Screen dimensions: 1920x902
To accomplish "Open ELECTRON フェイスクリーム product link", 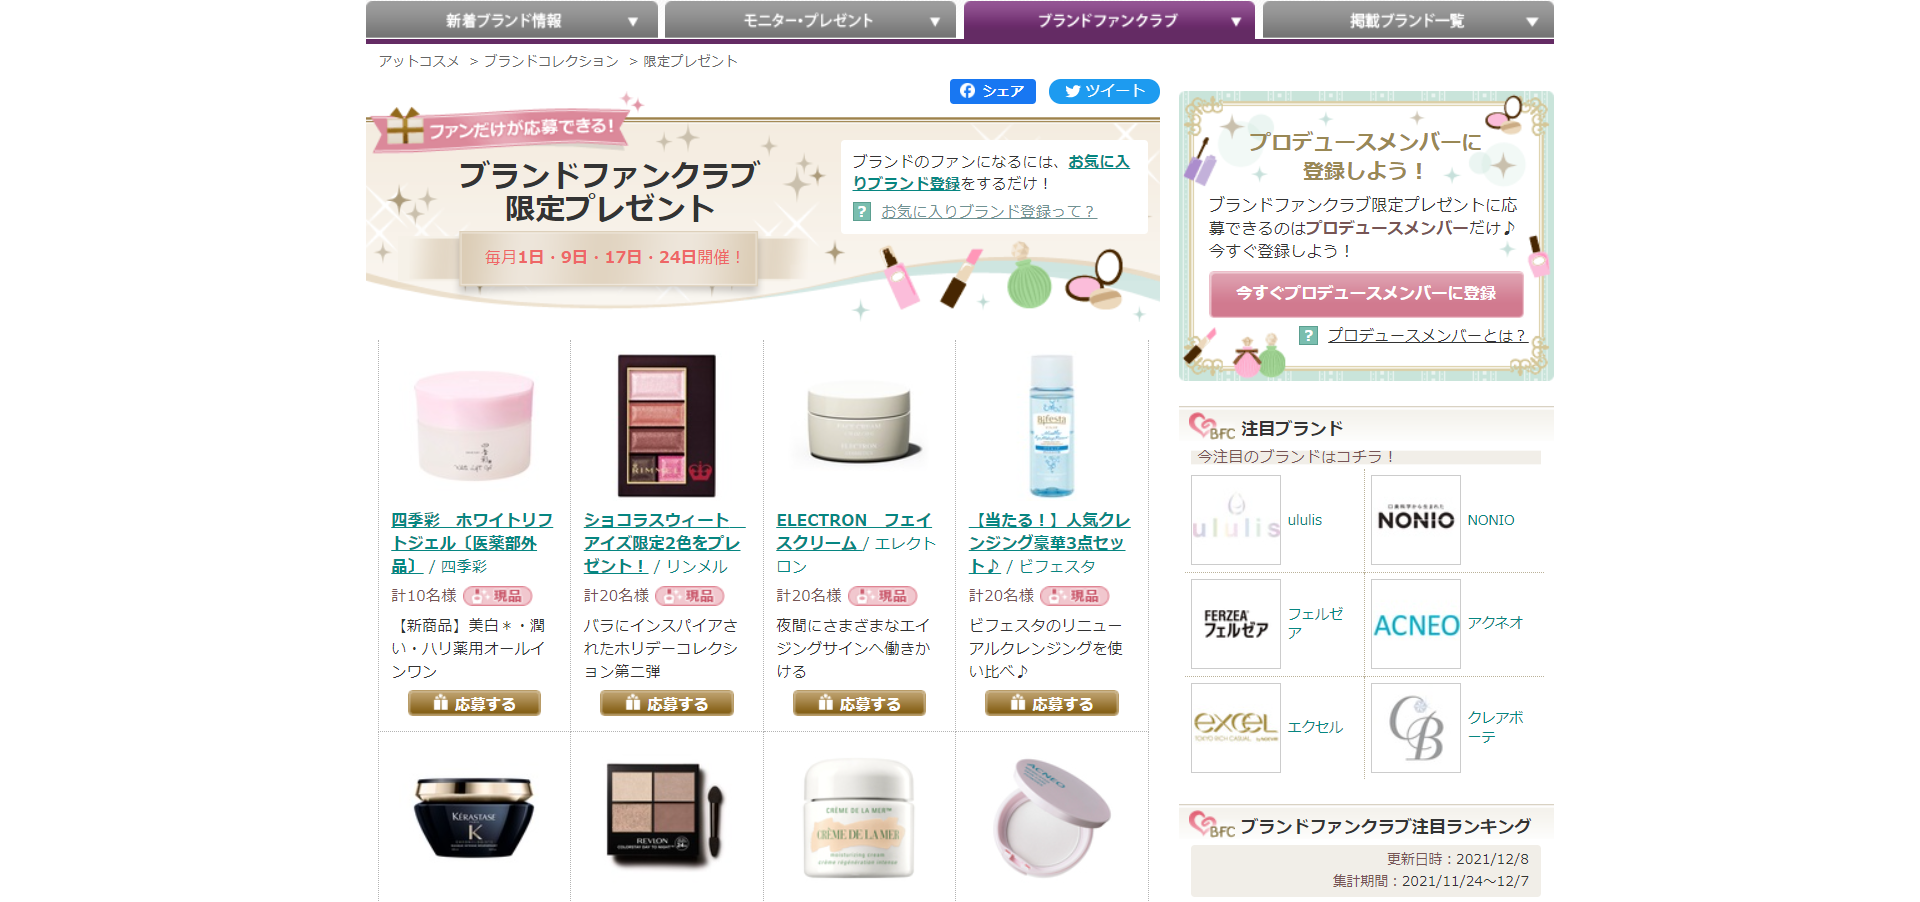I will tap(854, 531).
